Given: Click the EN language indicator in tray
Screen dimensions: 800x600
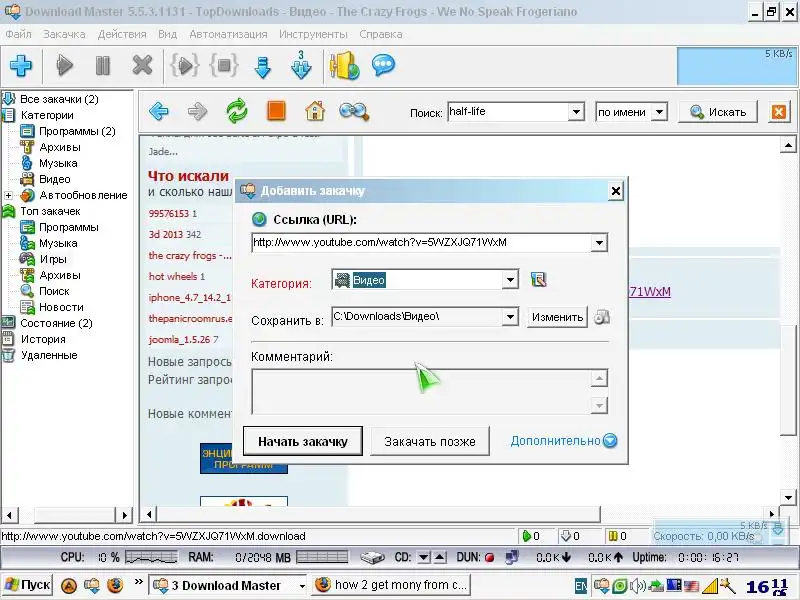Looking at the screenshot, I should coord(581,586).
